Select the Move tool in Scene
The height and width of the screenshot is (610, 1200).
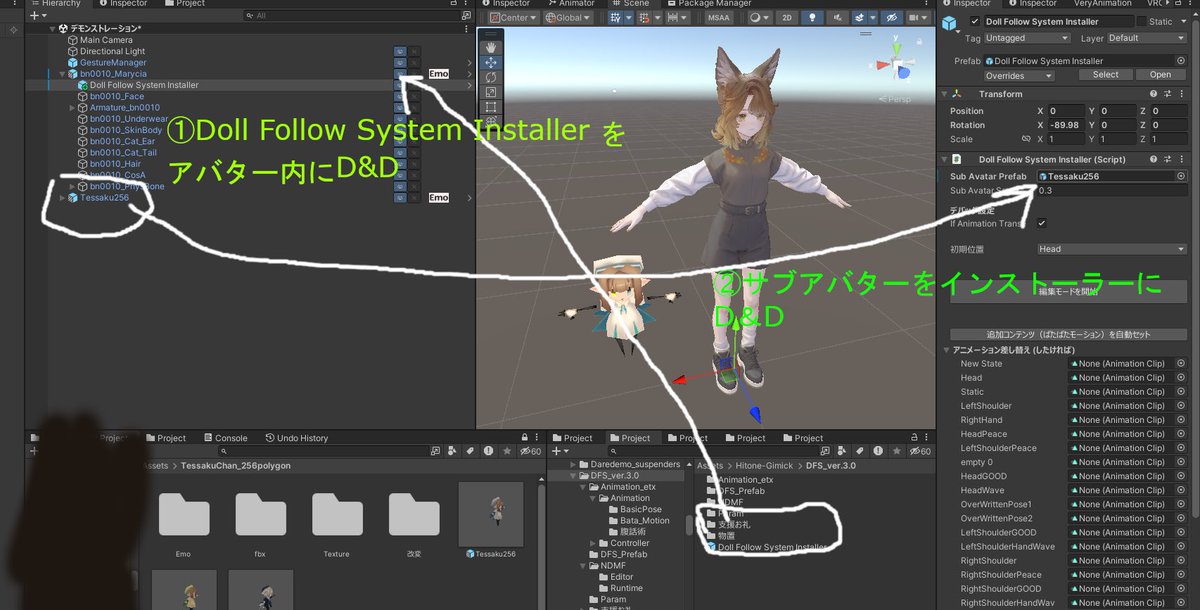pos(491,62)
